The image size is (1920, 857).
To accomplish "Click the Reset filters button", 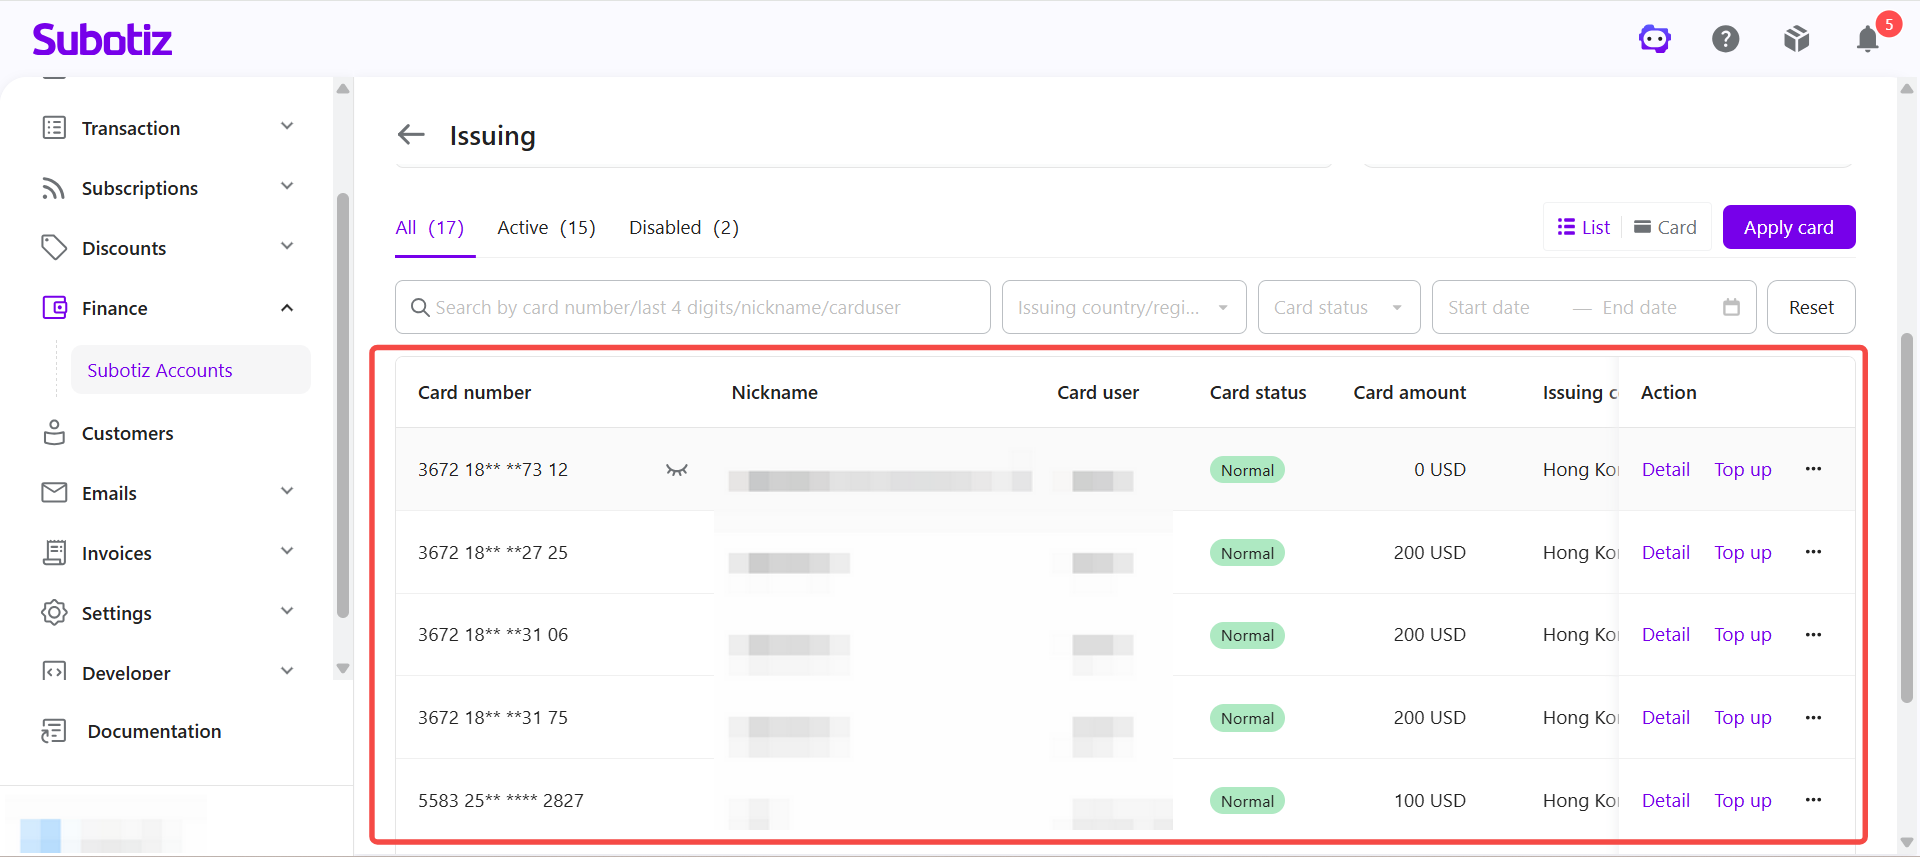I will point(1811,307).
